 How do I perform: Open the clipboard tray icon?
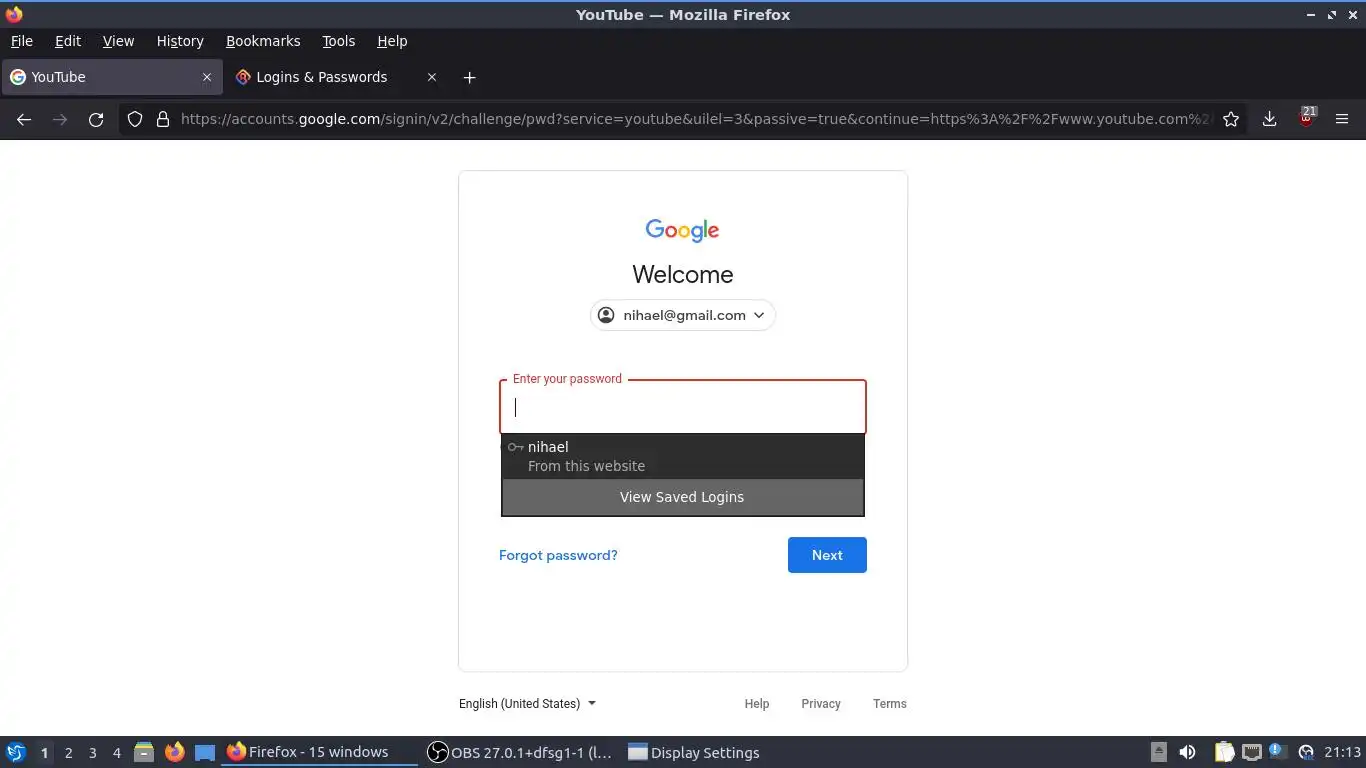point(1225,752)
